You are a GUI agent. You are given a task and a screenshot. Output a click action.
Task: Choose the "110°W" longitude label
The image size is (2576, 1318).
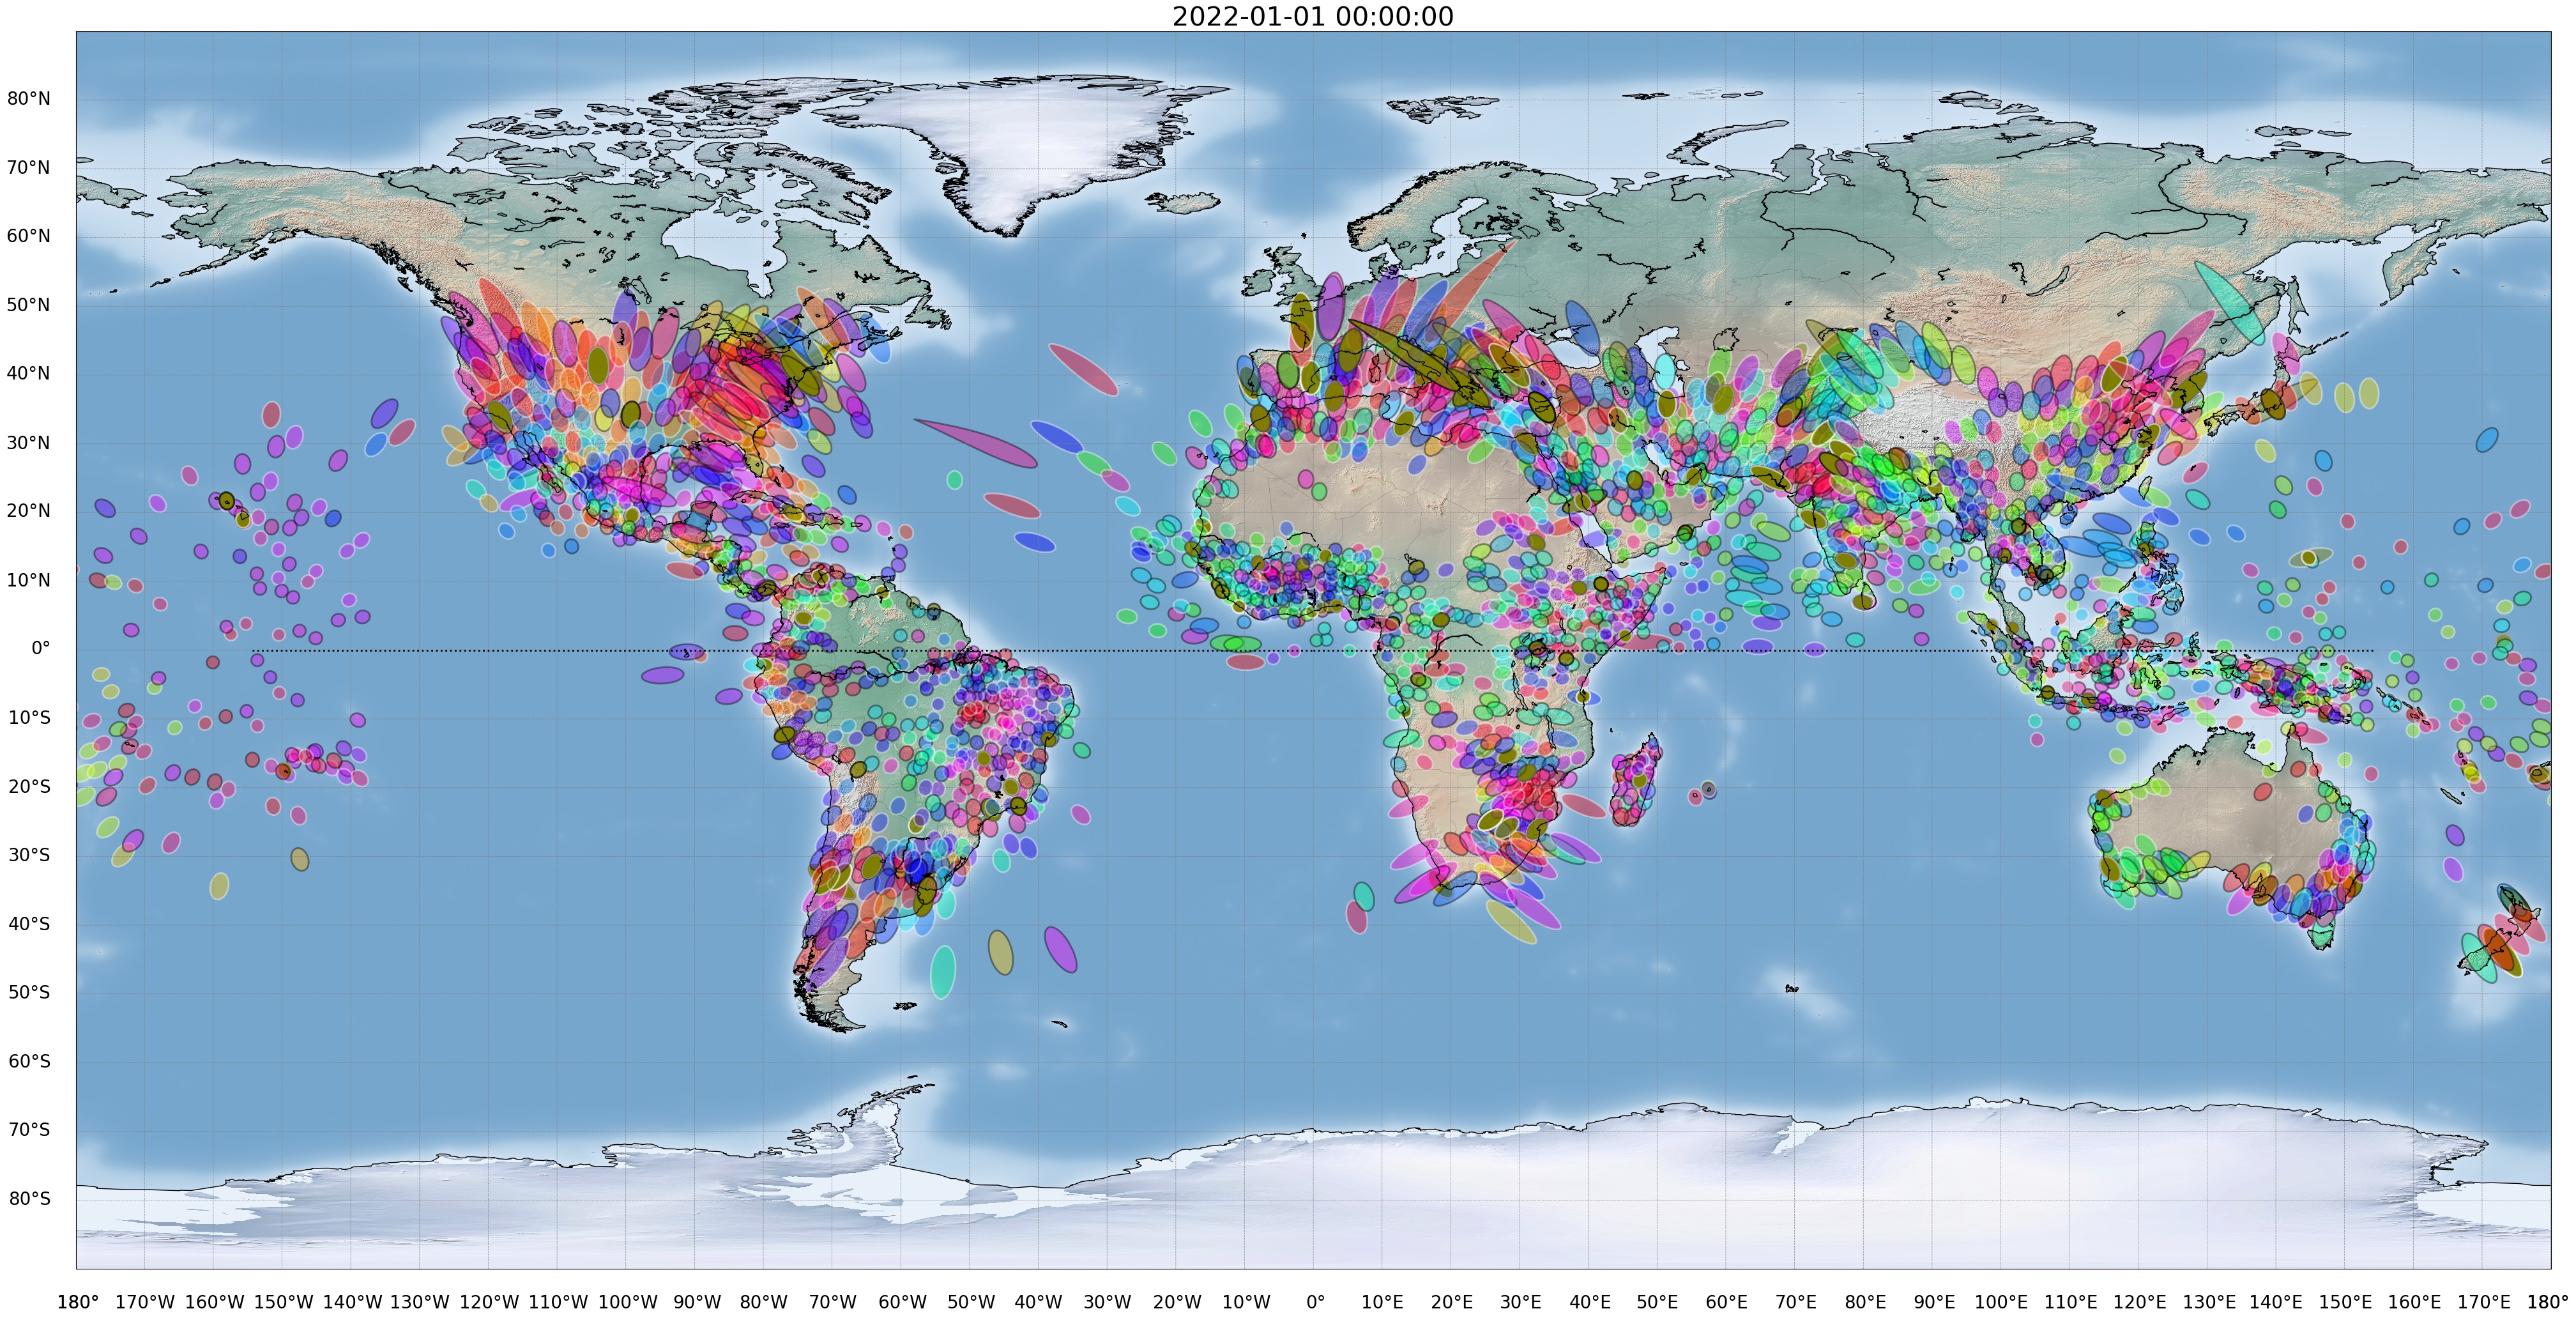click(558, 1302)
